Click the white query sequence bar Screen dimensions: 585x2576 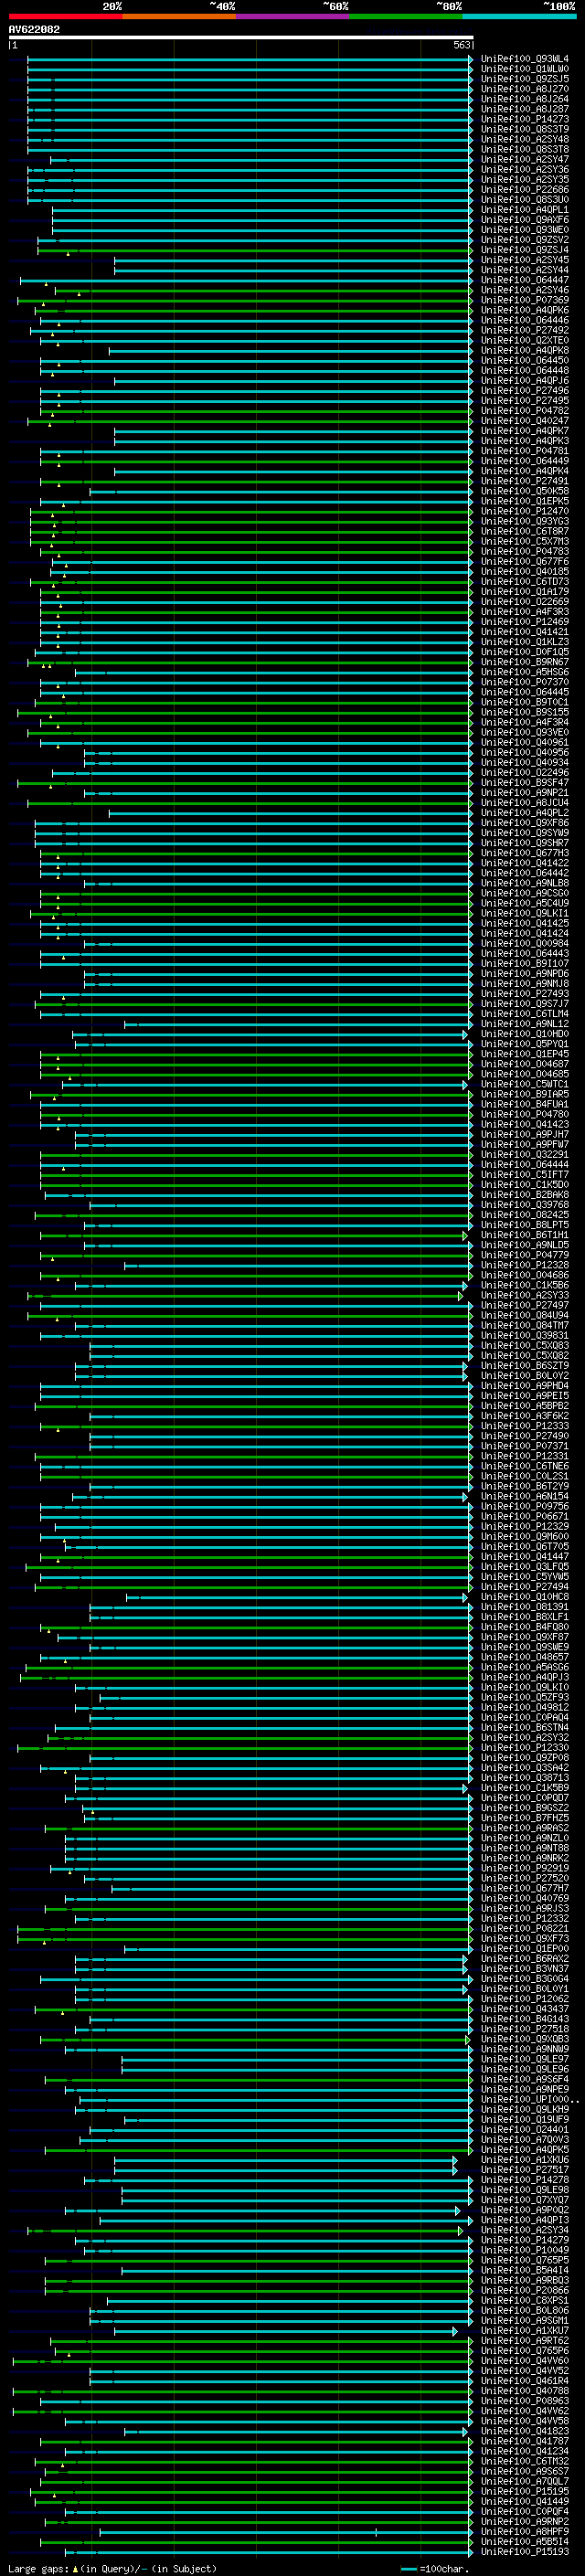click(x=241, y=37)
